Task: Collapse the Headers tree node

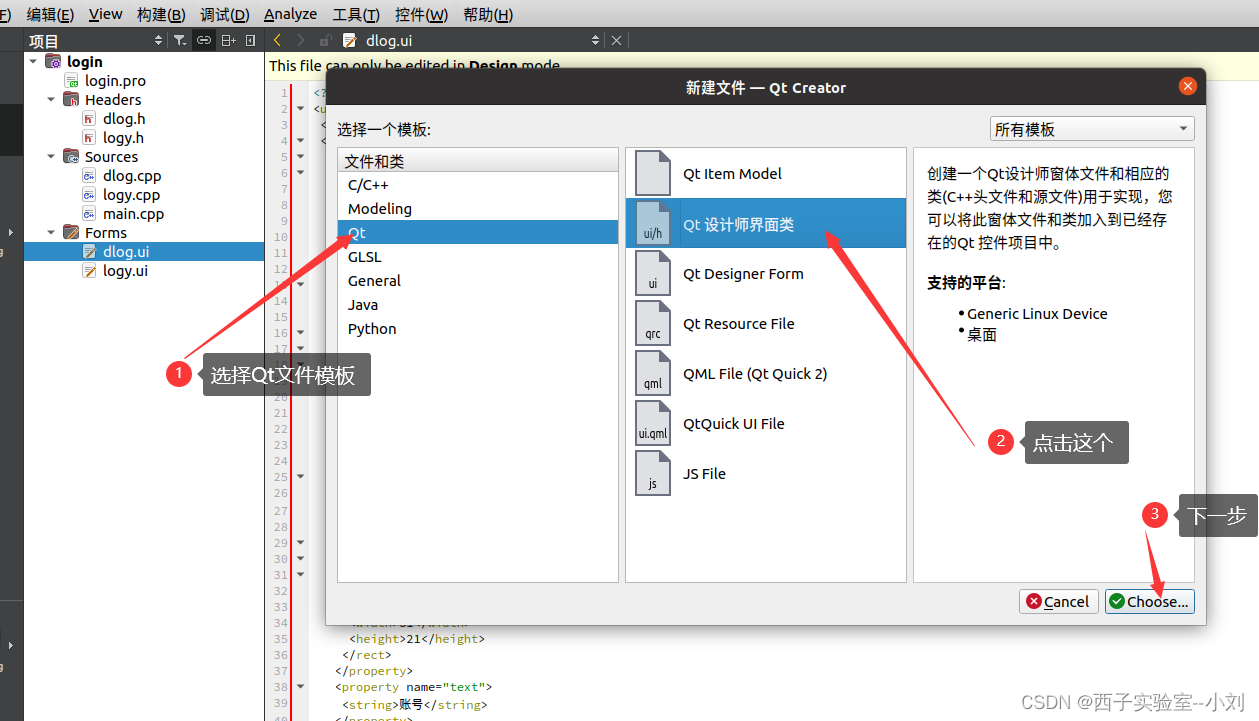Action: coord(51,100)
